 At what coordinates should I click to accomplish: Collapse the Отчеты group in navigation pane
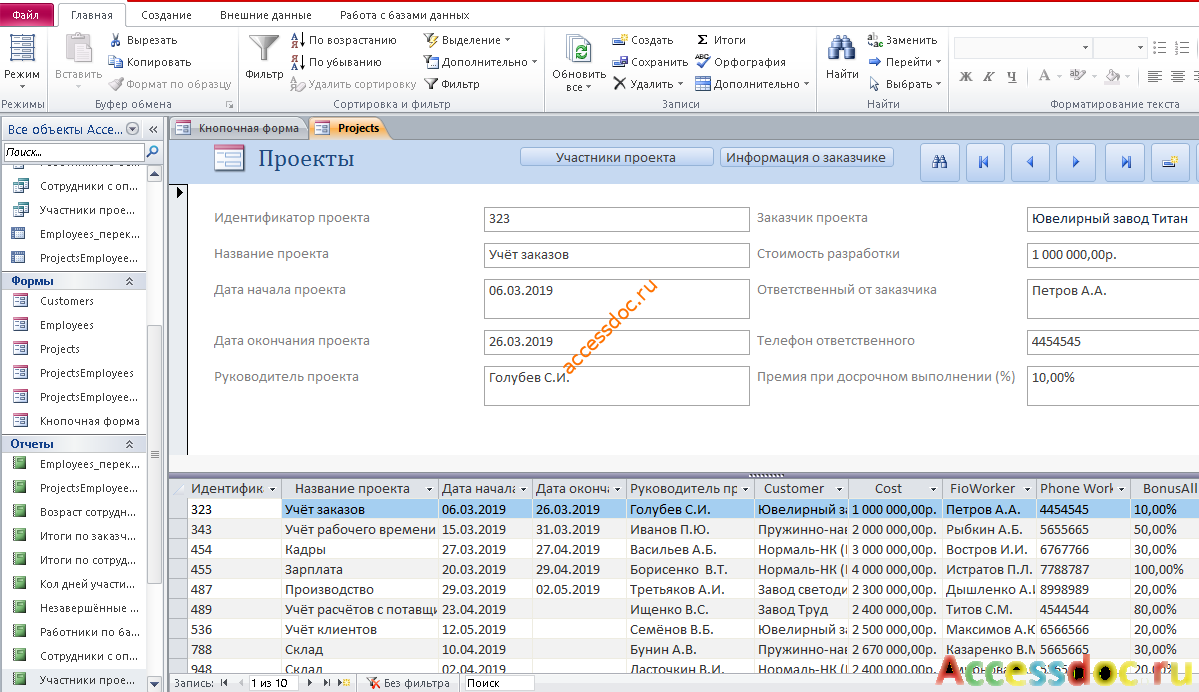129,444
